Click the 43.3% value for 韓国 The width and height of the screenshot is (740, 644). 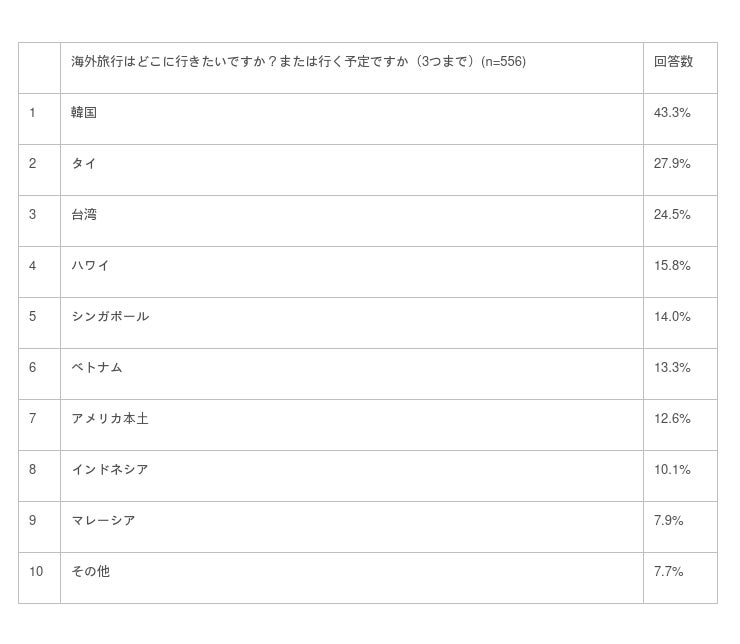coord(672,113)
